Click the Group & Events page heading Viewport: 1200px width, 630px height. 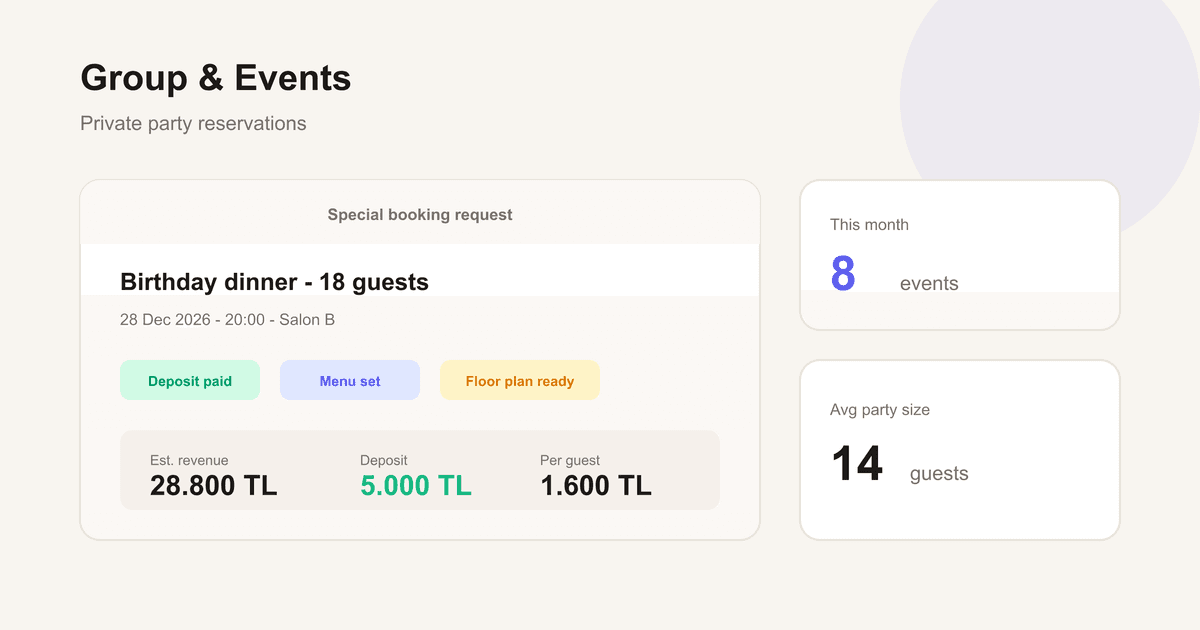point(216,78)
